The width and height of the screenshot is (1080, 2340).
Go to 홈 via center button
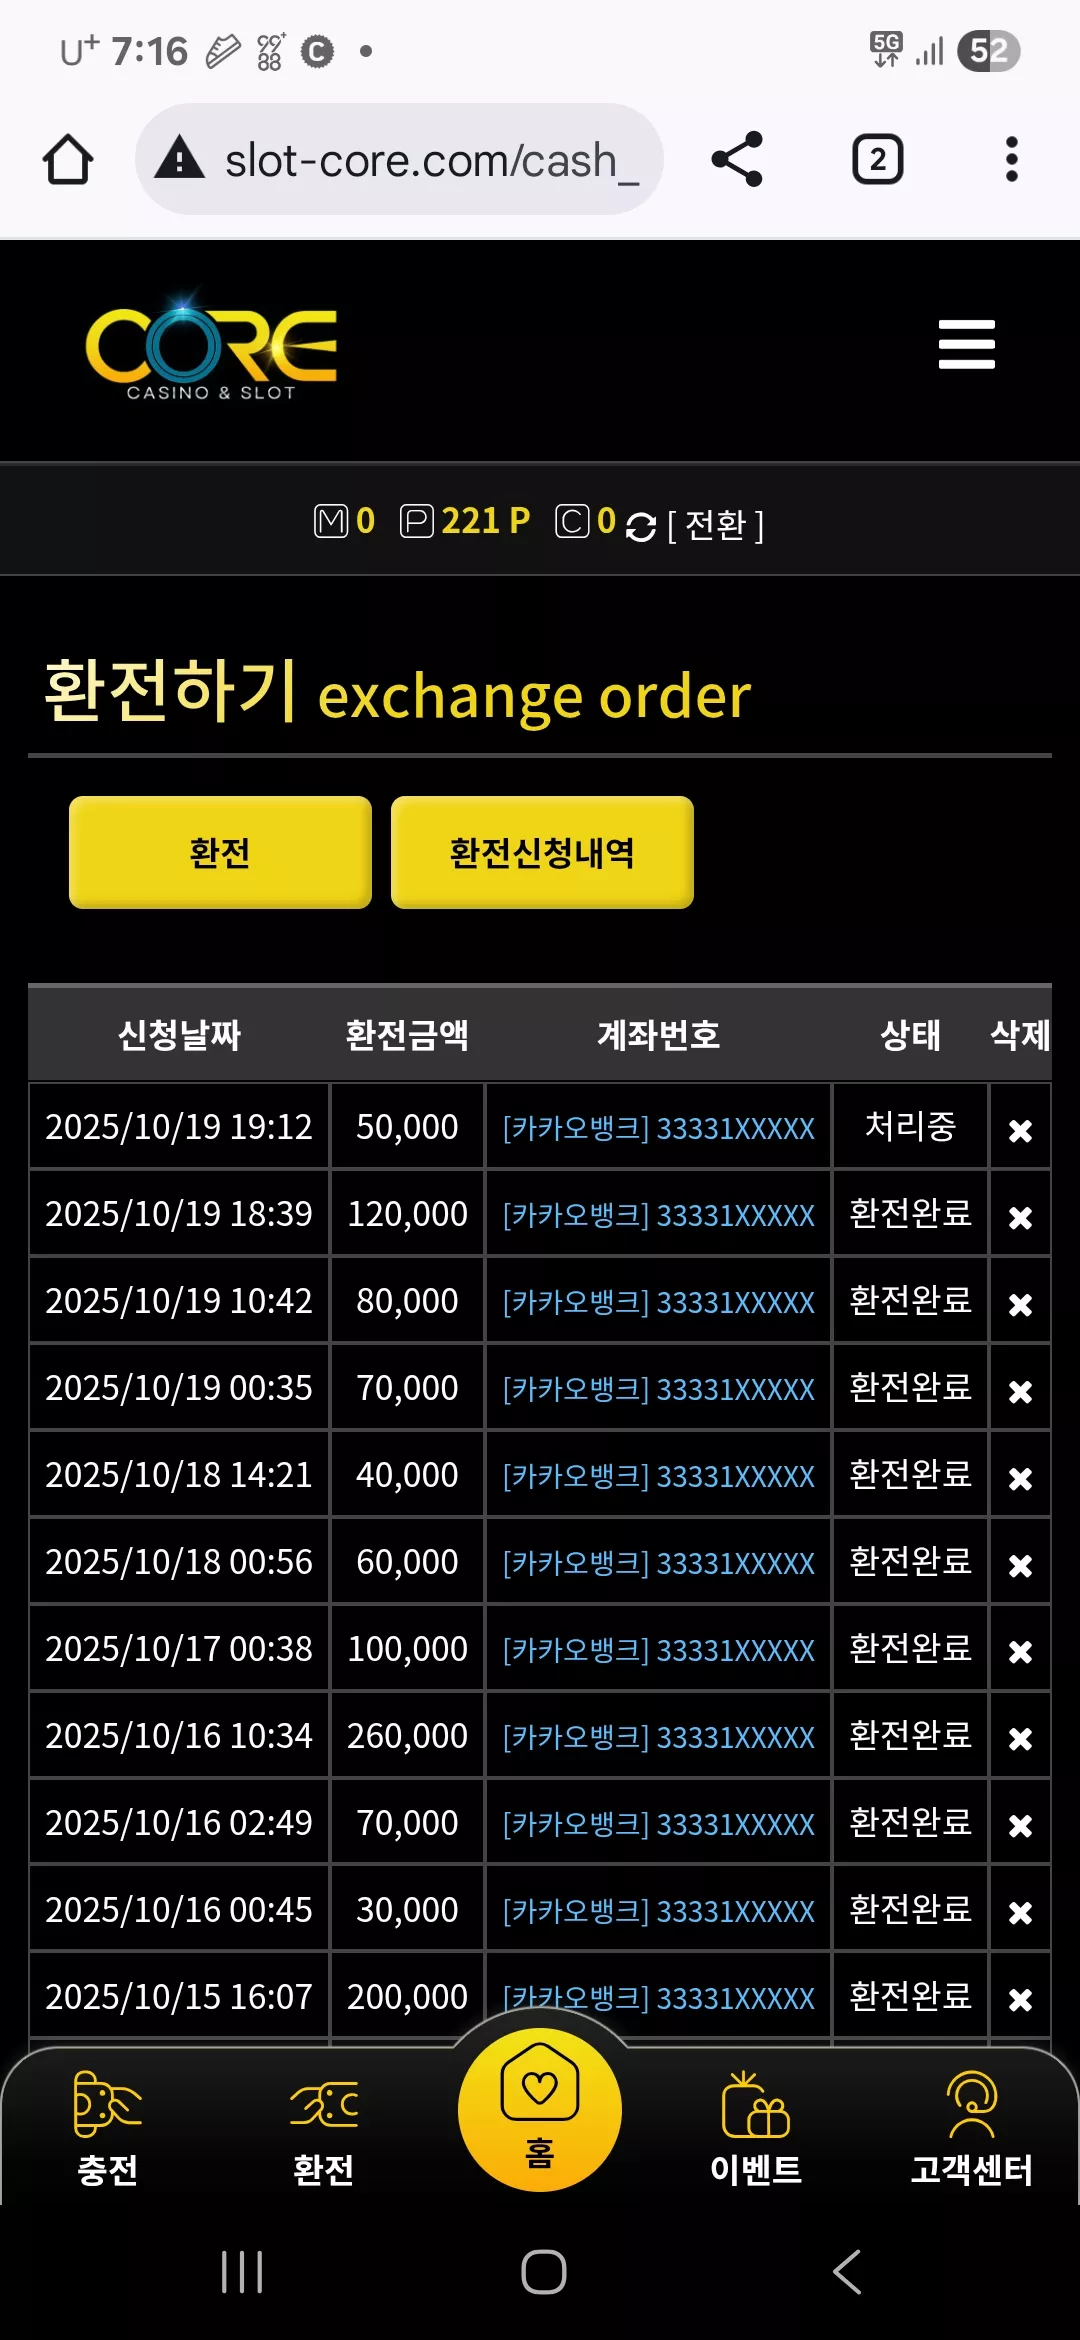pyautogui.click(x=540, y=2110)
